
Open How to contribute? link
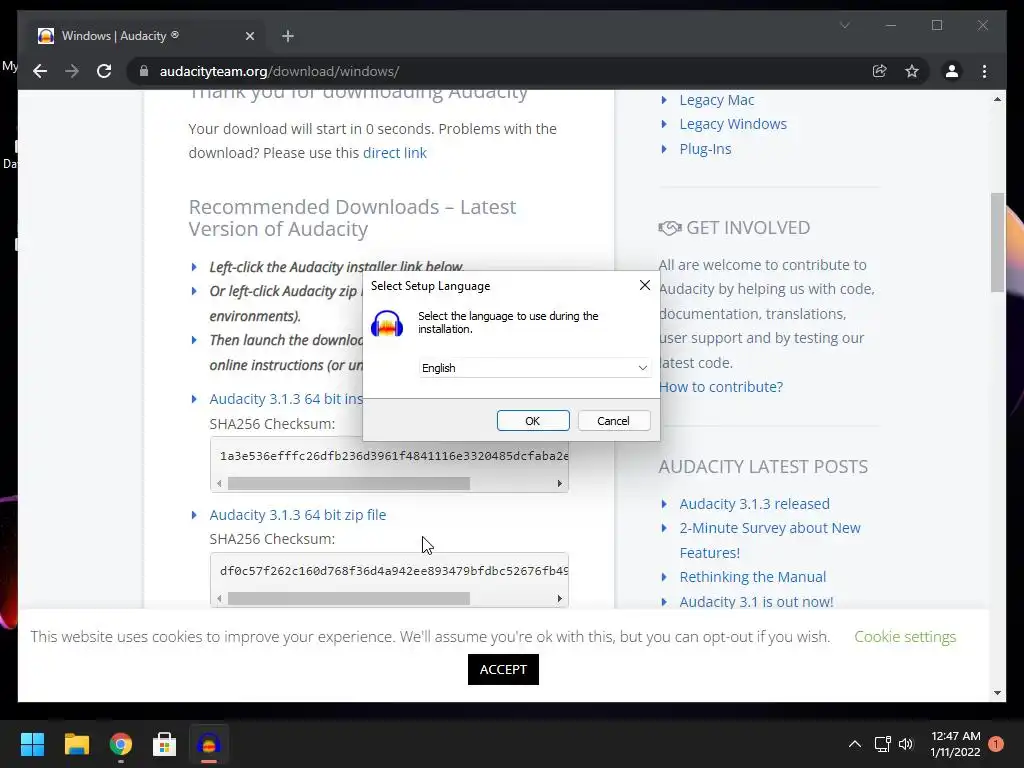click(721, 387)
